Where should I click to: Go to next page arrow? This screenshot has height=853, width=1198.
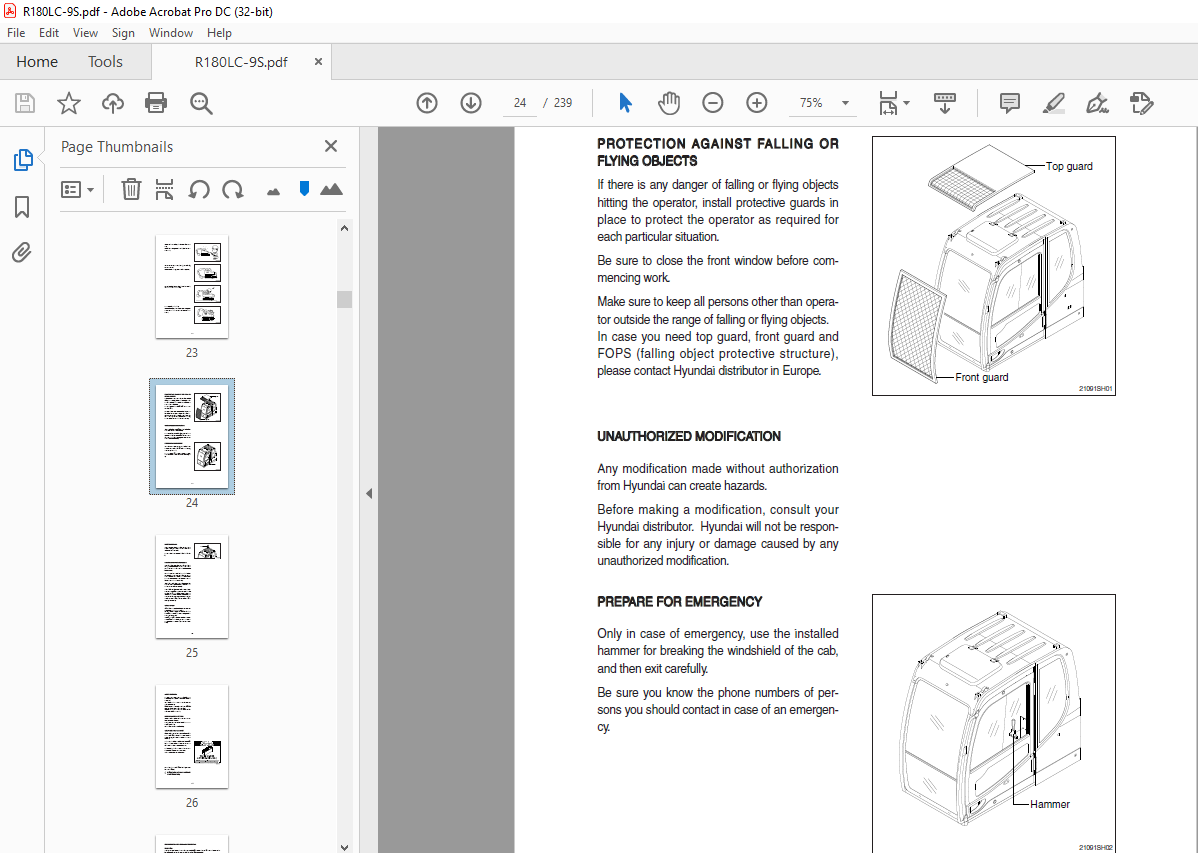click(471, 103)
